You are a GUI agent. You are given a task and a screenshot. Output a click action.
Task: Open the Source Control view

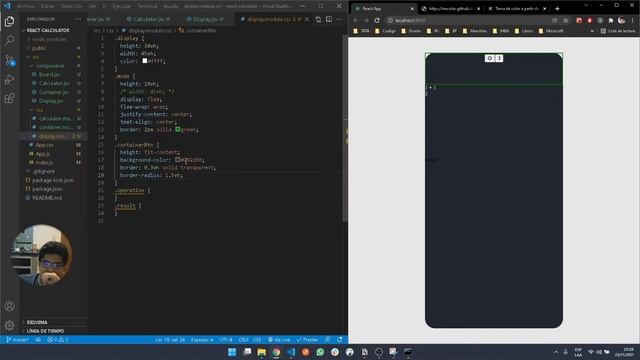(x=9, y=60)
